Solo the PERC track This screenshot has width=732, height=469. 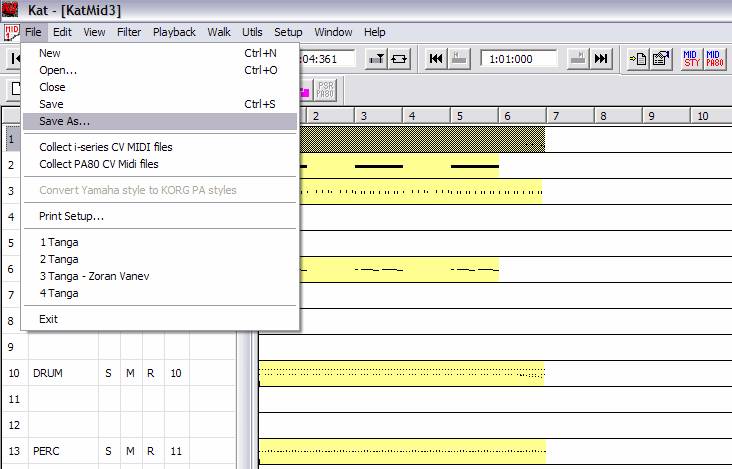109,451
